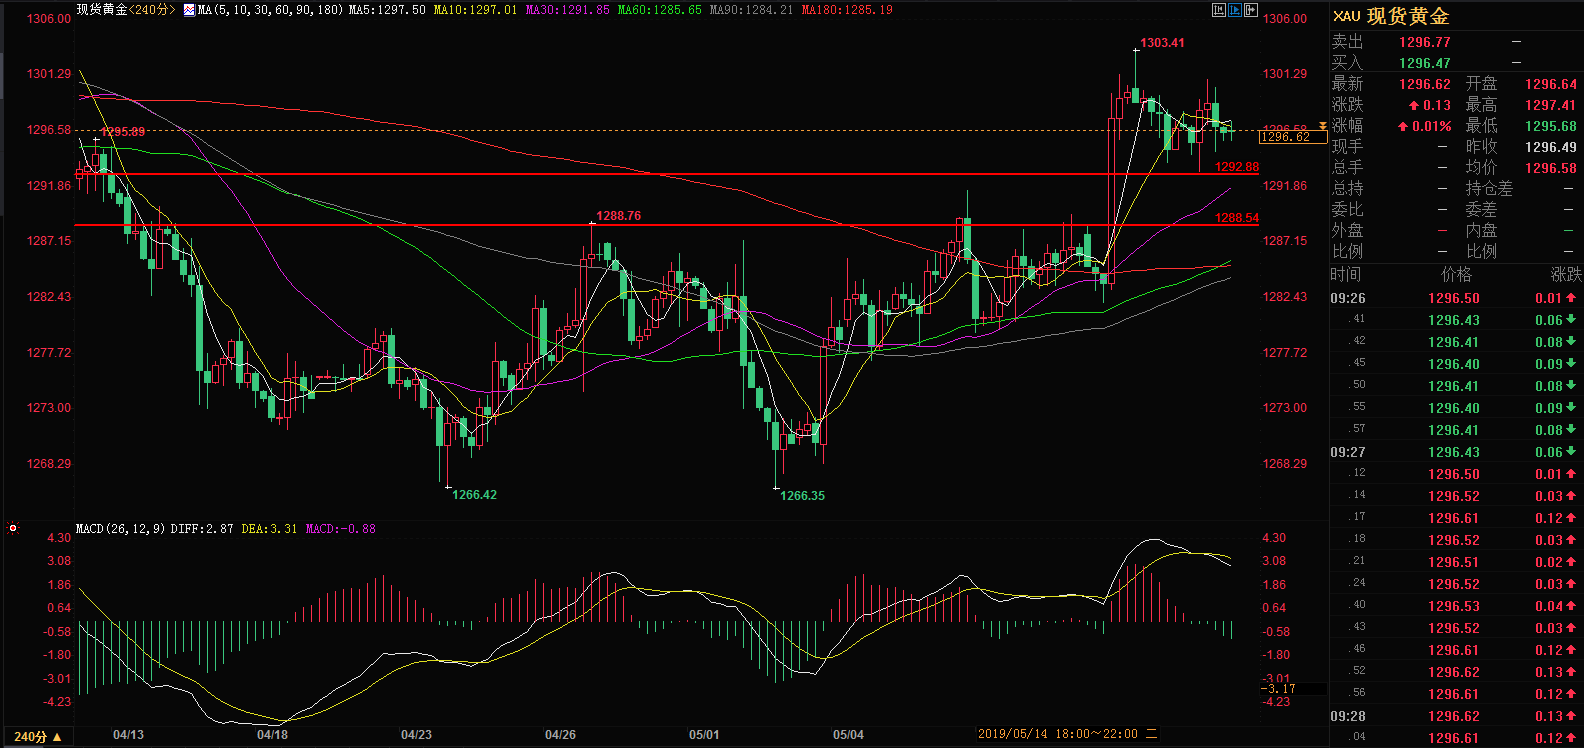The image size is (1584, 748).
Task: Click the 外盘 label
Action: click(x=1347, y=230)
